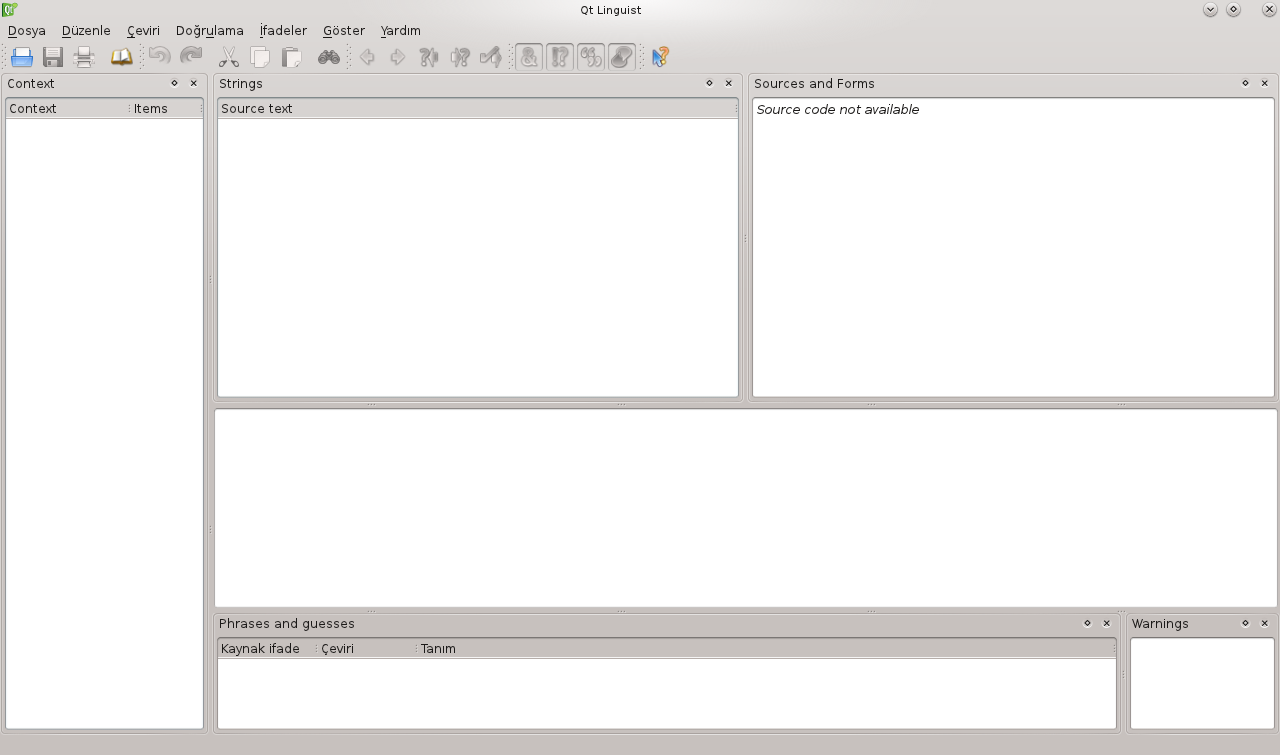Float the Context dock panel
The height and width of the screenshot is (755, 1280).
point(174,84)
